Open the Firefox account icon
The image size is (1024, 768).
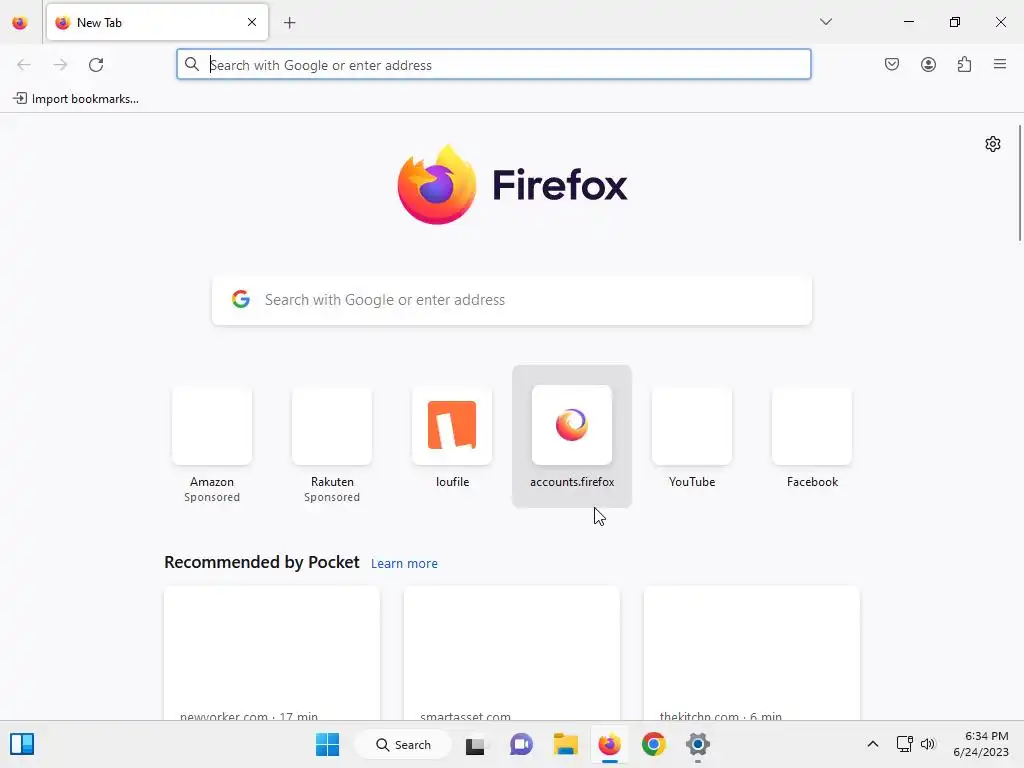928,64
